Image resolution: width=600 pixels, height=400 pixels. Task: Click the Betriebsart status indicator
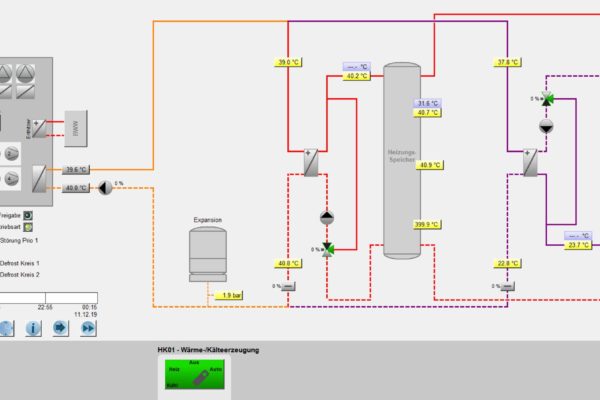[x=28, y=227]
